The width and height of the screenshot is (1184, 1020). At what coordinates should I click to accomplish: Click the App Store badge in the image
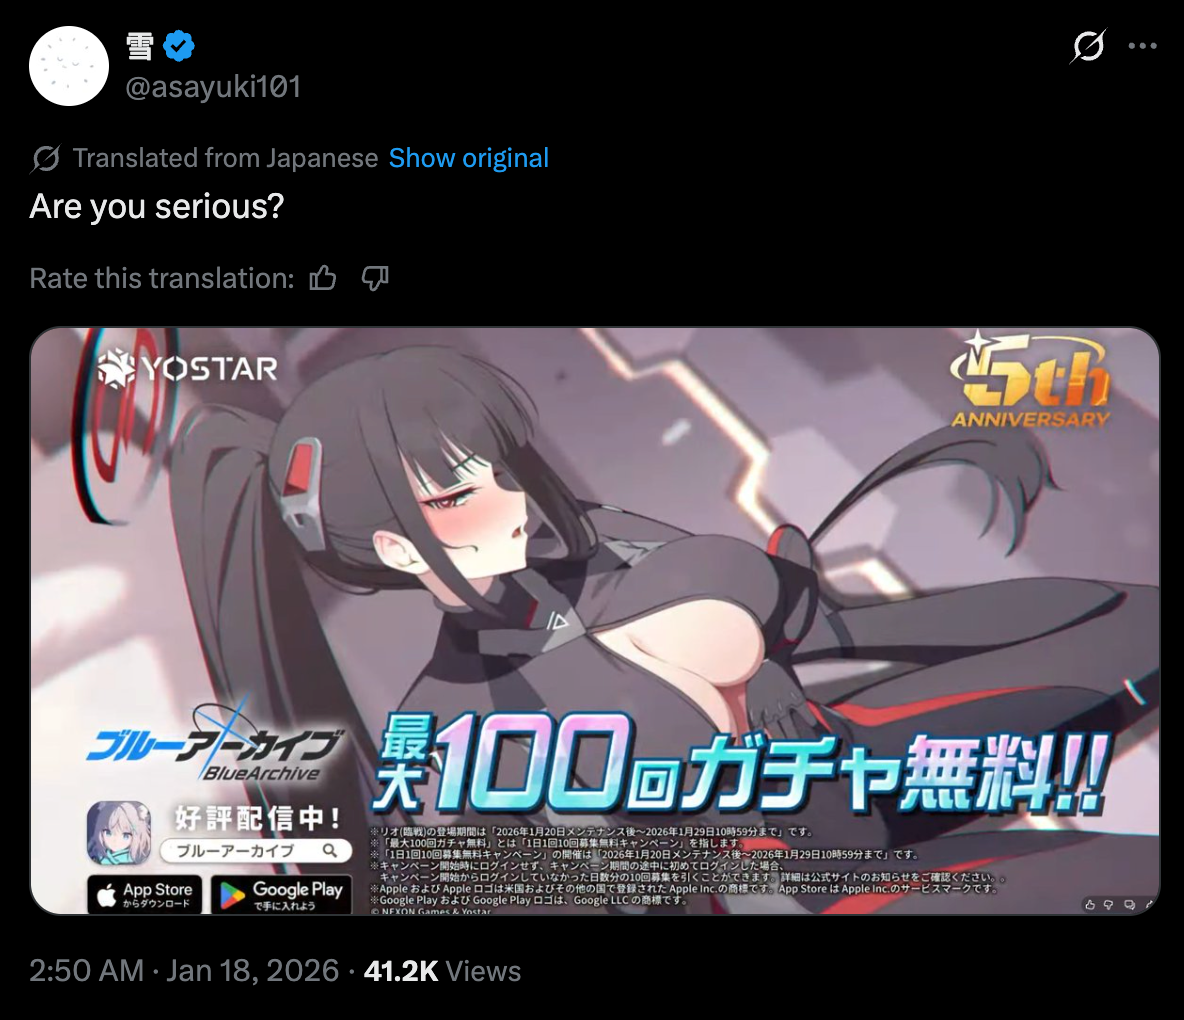(x=145, y=894)
